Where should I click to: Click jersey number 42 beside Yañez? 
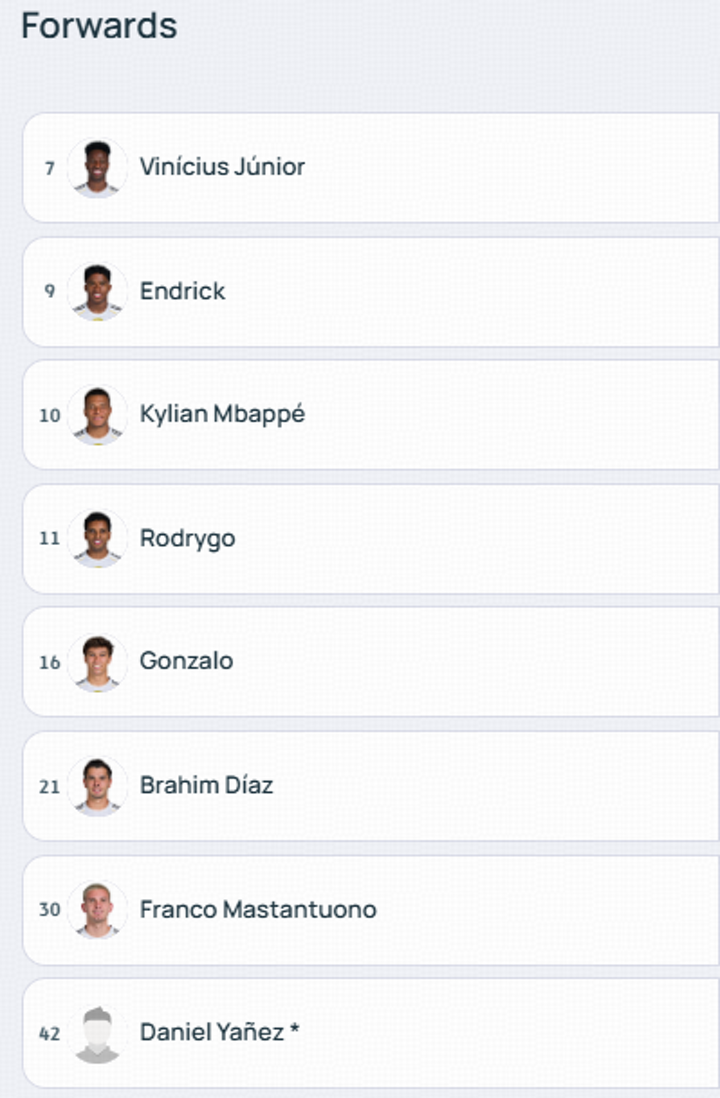[49, 1034]
